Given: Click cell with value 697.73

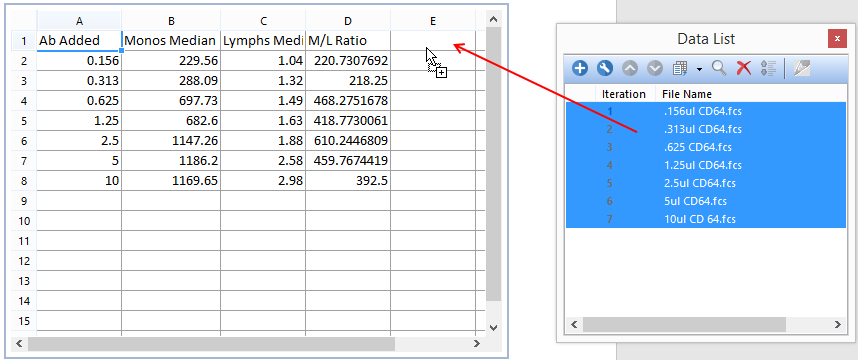Looking at the screenshot, I should pyautogui.click(x=171, y=101).
